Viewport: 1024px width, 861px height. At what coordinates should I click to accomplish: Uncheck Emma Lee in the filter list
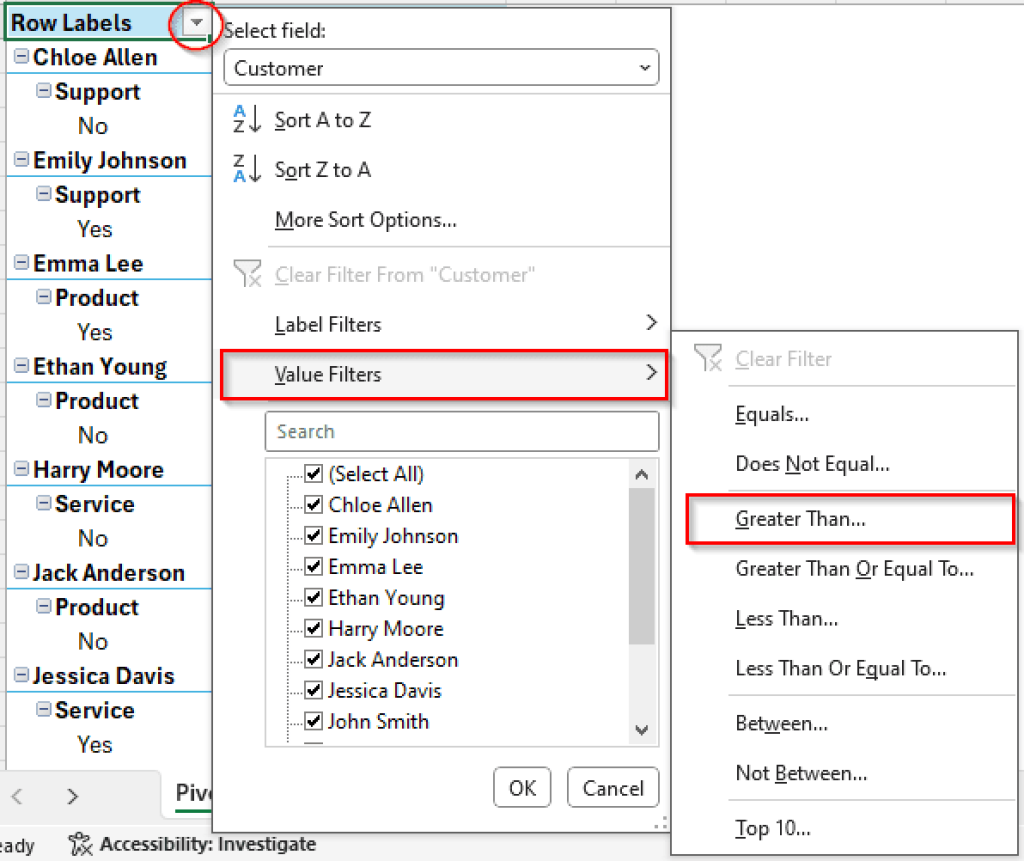[x=313, y=566]
